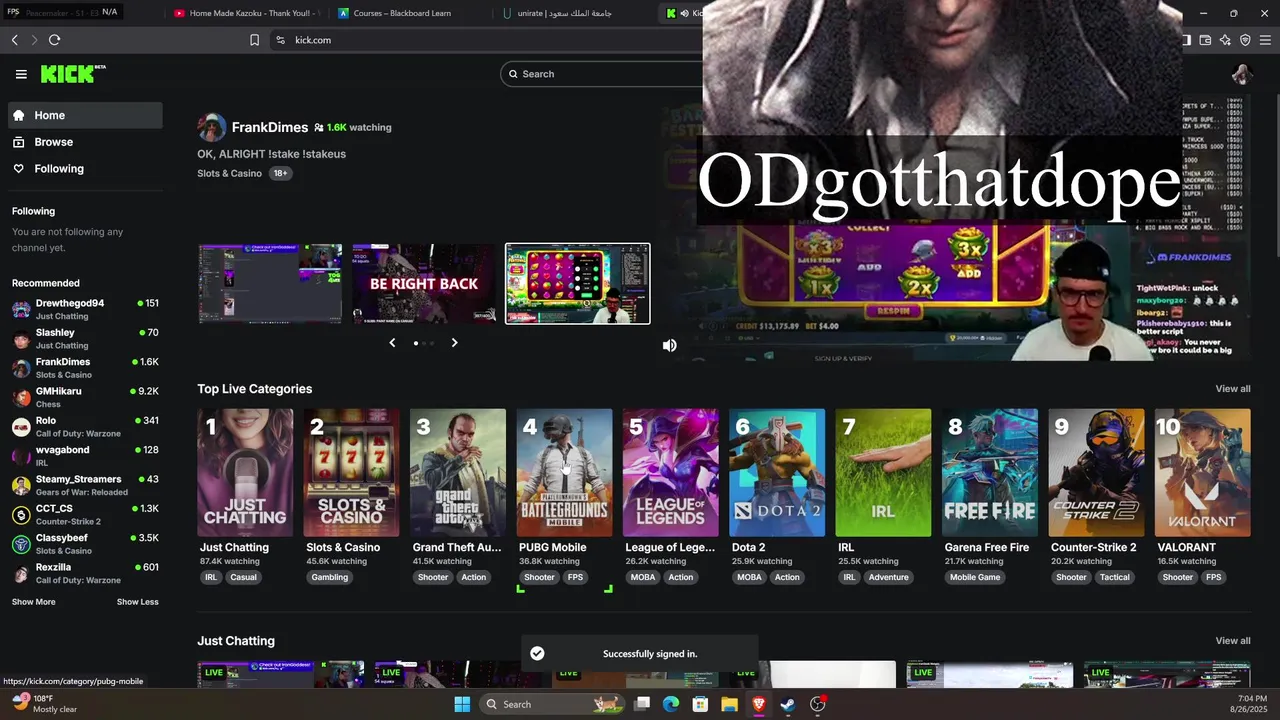Viewport: 1280px width, 720px height.
Task: Click Mobile Game tag under Garena Free Fire
Action: pyautogui.click(x=975, y=577)
